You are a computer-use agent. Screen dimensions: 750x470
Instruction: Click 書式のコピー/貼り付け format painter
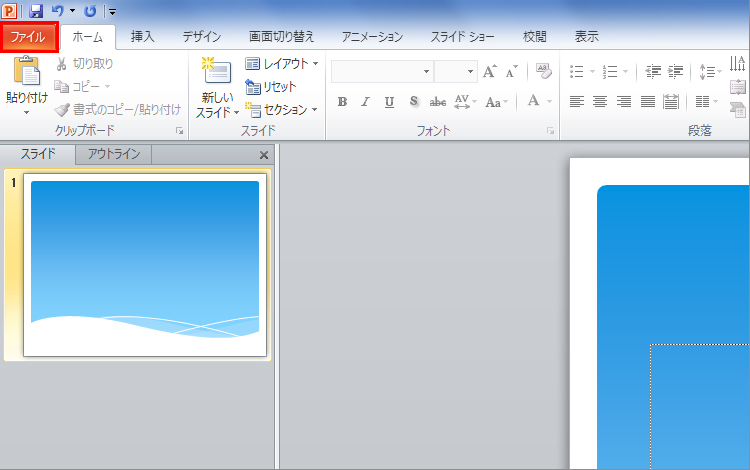point(118,109)
